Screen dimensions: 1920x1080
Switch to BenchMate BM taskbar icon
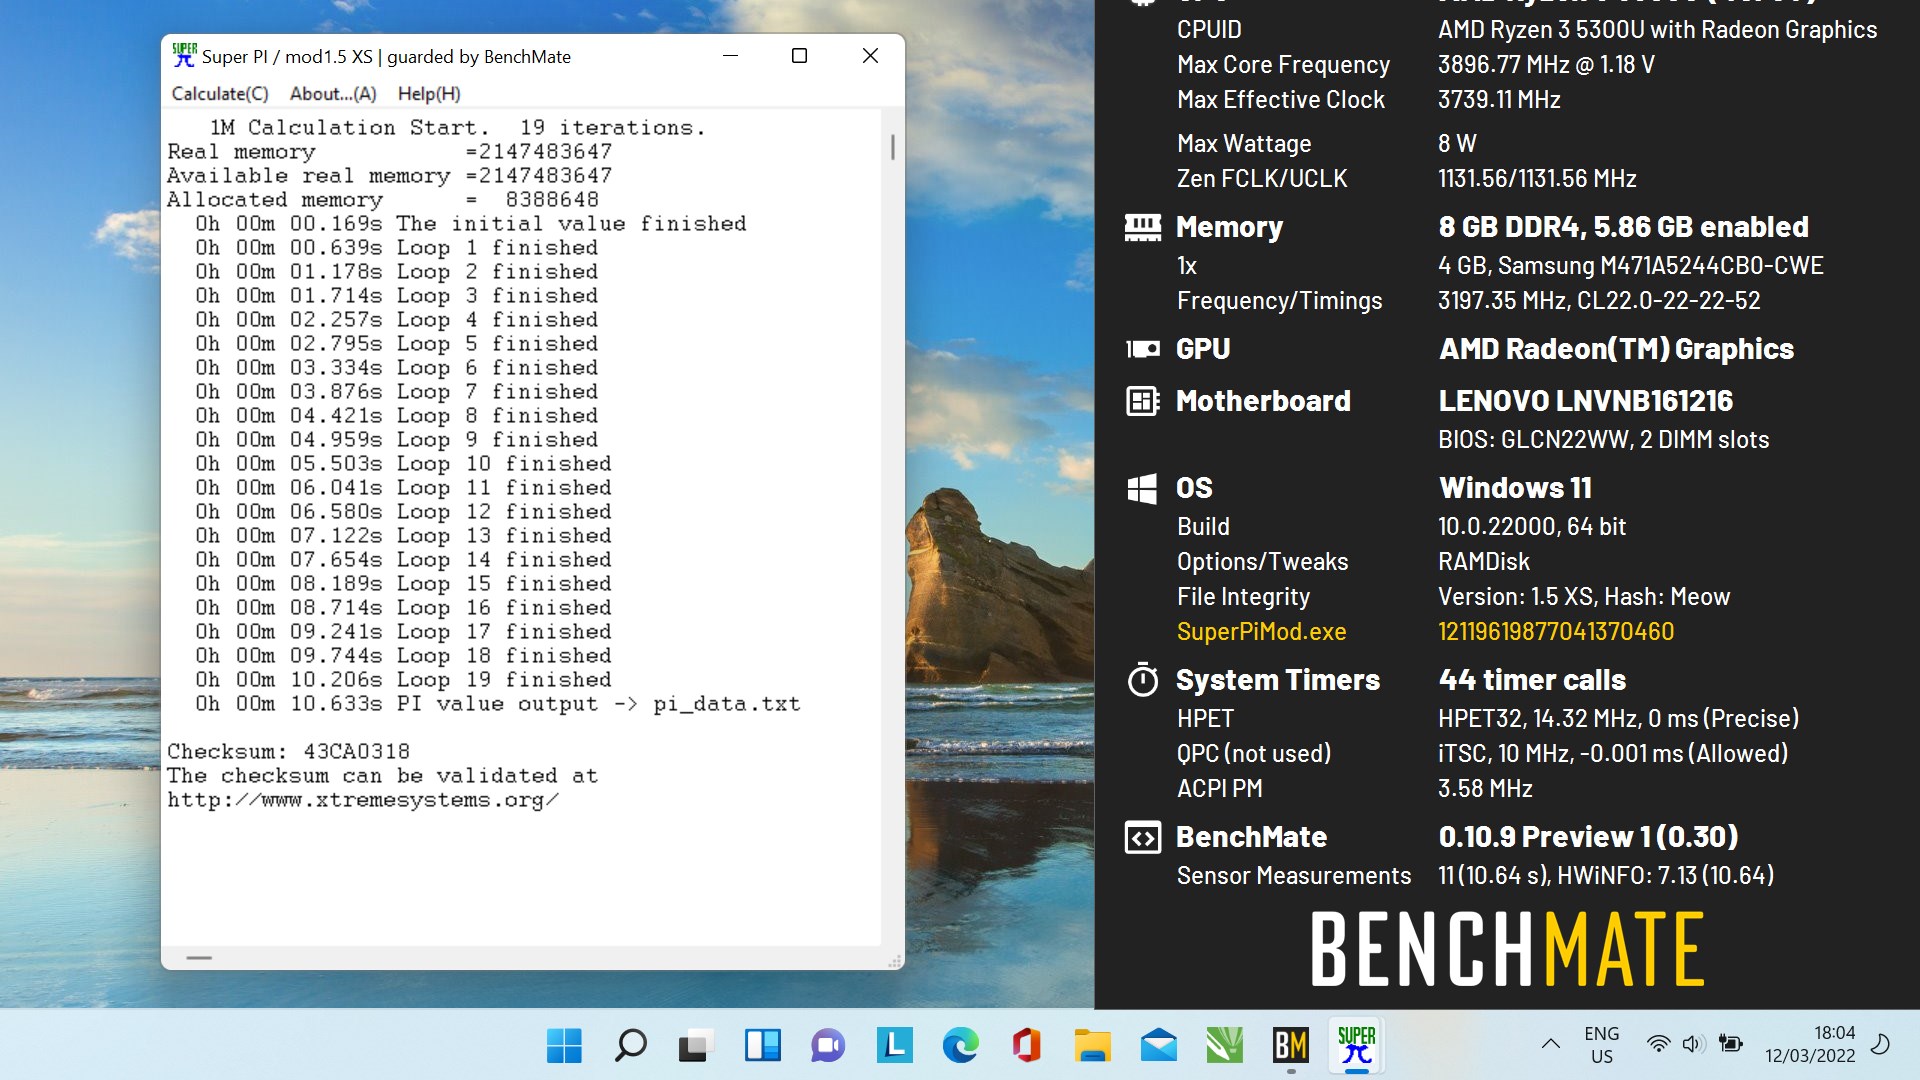pyautogui.click(x=1290, y=1046)
